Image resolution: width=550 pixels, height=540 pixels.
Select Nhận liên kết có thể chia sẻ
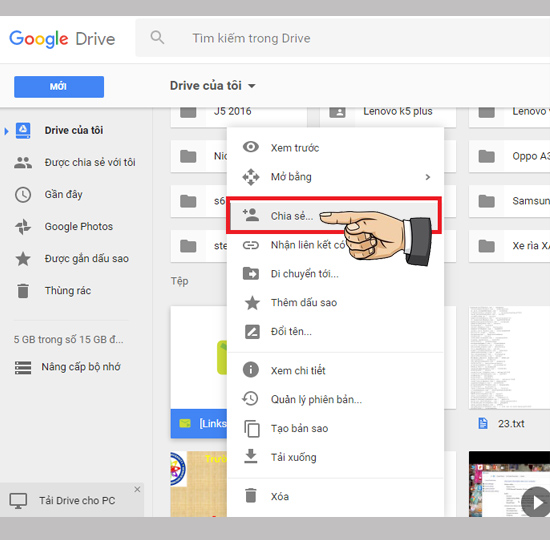pyautogui.click(x=336, y=245)
